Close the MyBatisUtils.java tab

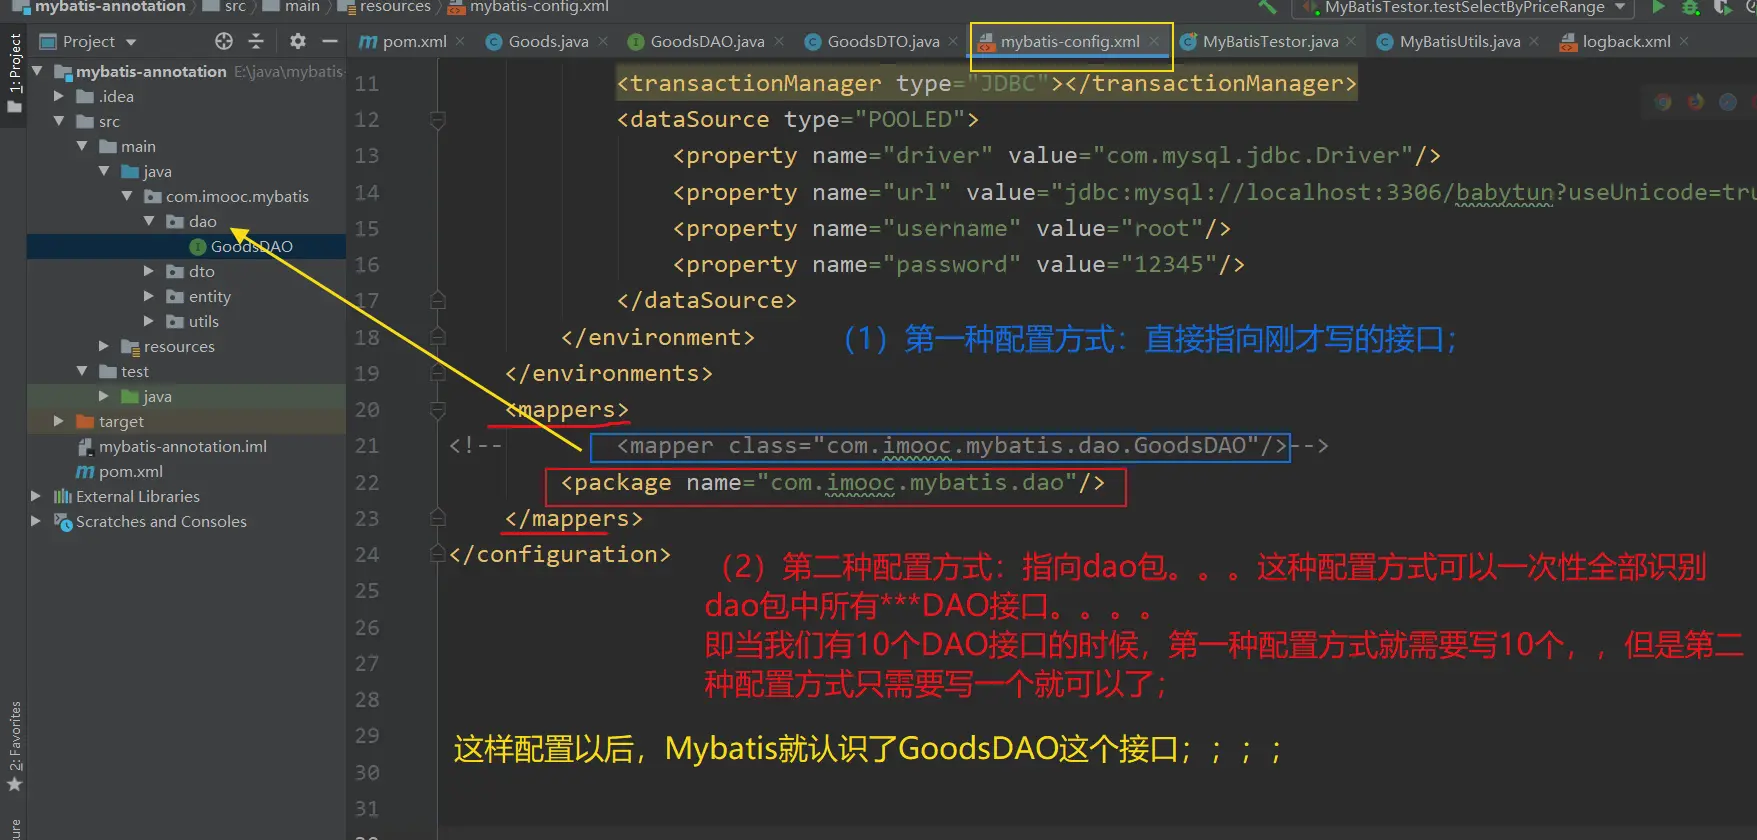[x=1534, y=41]
